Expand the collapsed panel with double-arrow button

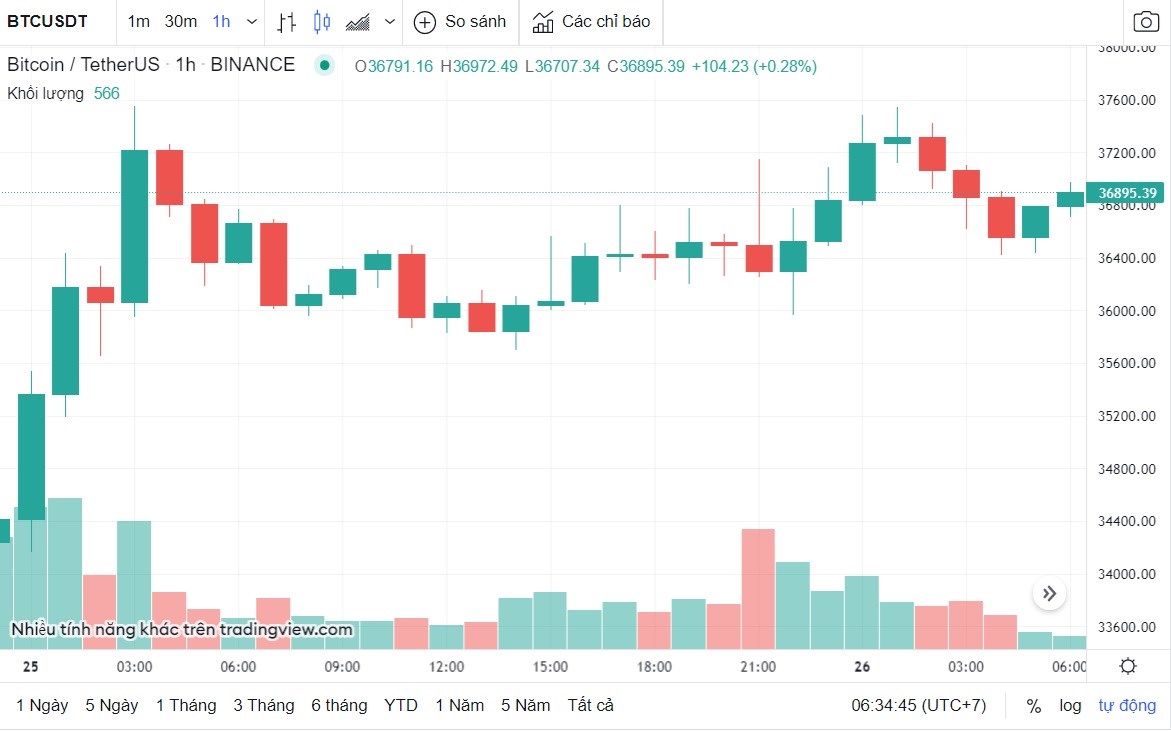tap(1049, 593)
